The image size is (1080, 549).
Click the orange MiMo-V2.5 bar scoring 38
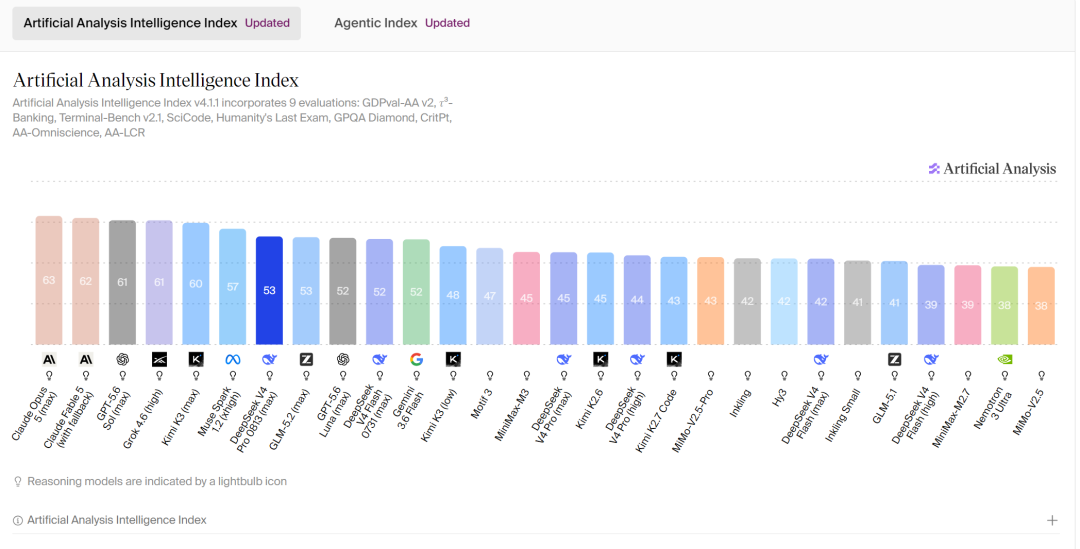click(x=1041, y=305)
